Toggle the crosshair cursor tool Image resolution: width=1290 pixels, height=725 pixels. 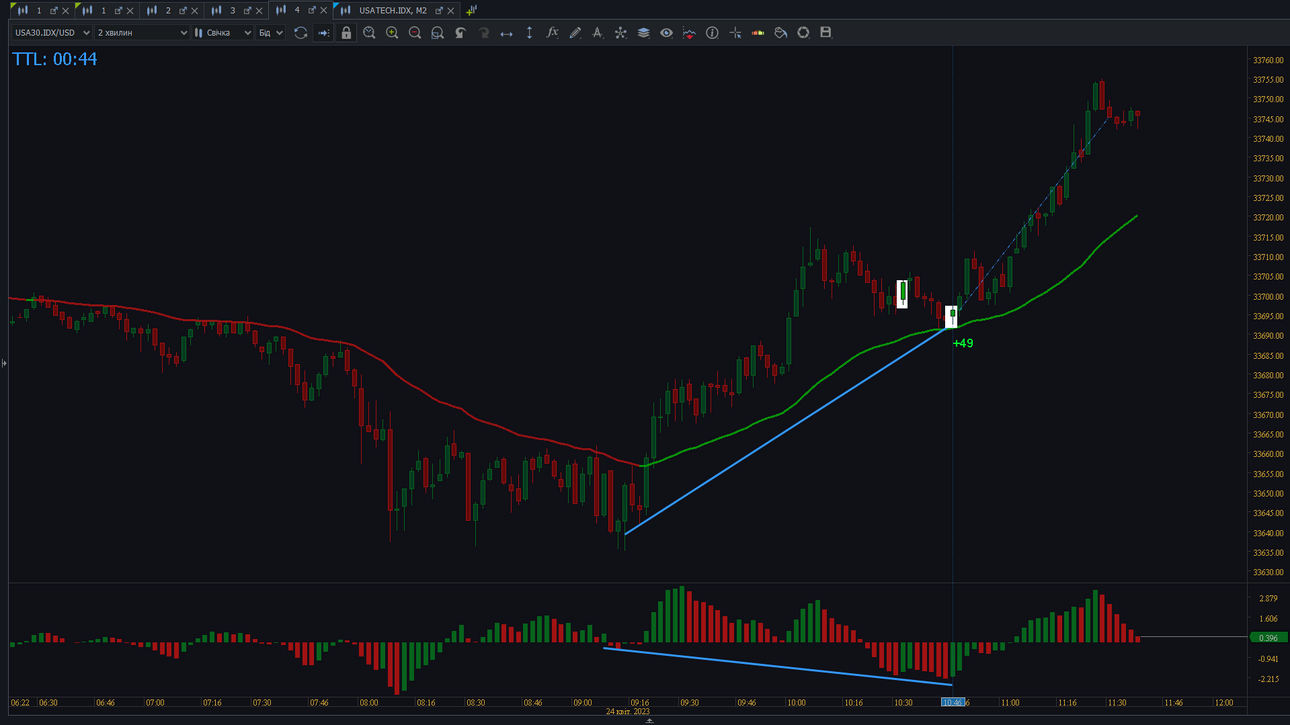click(x=735, y=33)
